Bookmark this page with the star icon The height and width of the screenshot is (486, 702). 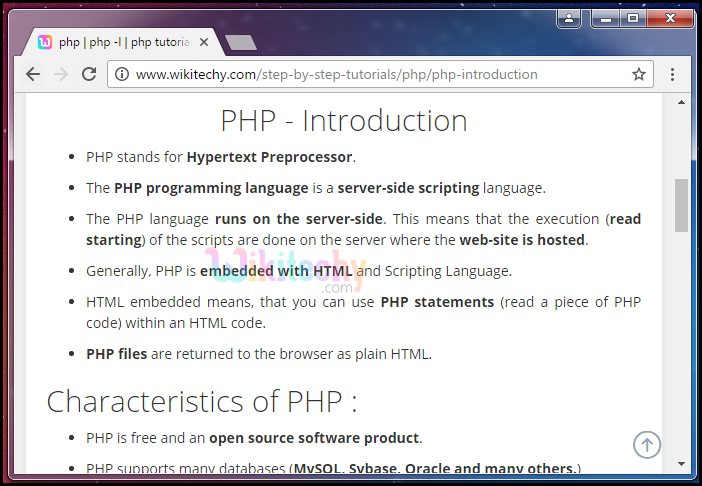point(639,74)
